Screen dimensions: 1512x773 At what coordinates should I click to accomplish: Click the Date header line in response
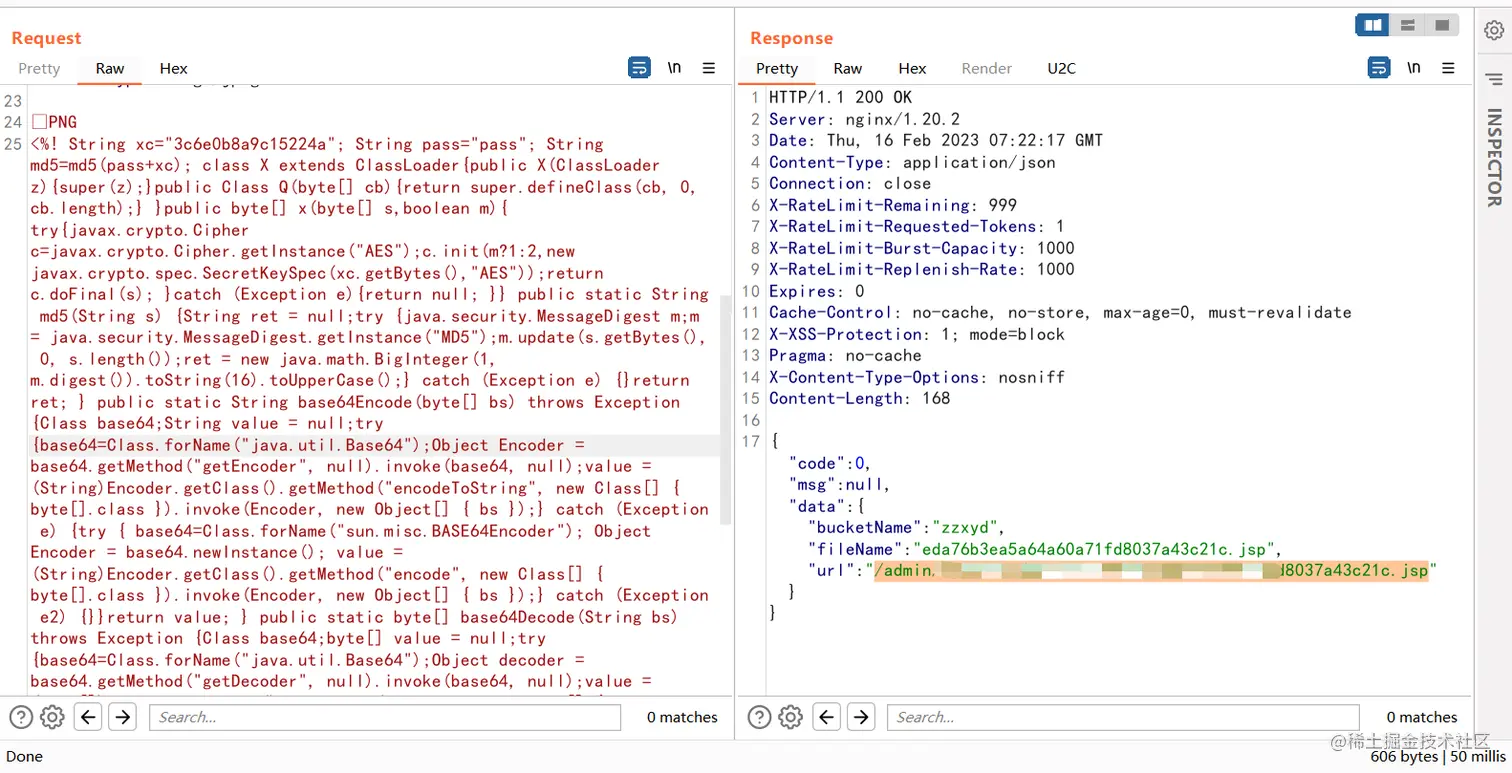[x=935, y=140]
